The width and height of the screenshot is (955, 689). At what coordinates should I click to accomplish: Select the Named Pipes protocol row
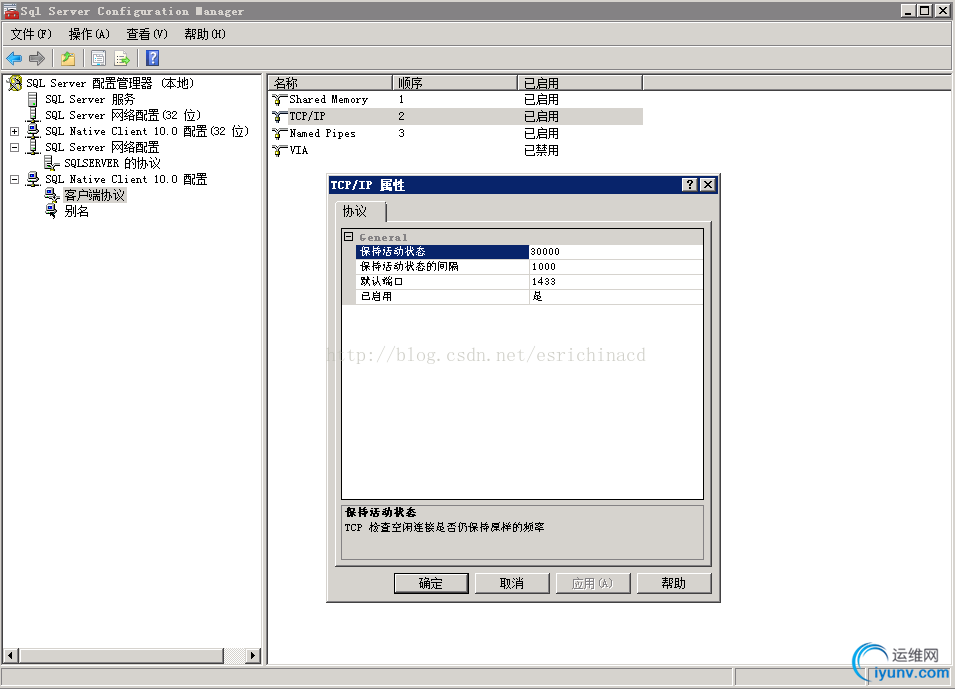[457, 133]
